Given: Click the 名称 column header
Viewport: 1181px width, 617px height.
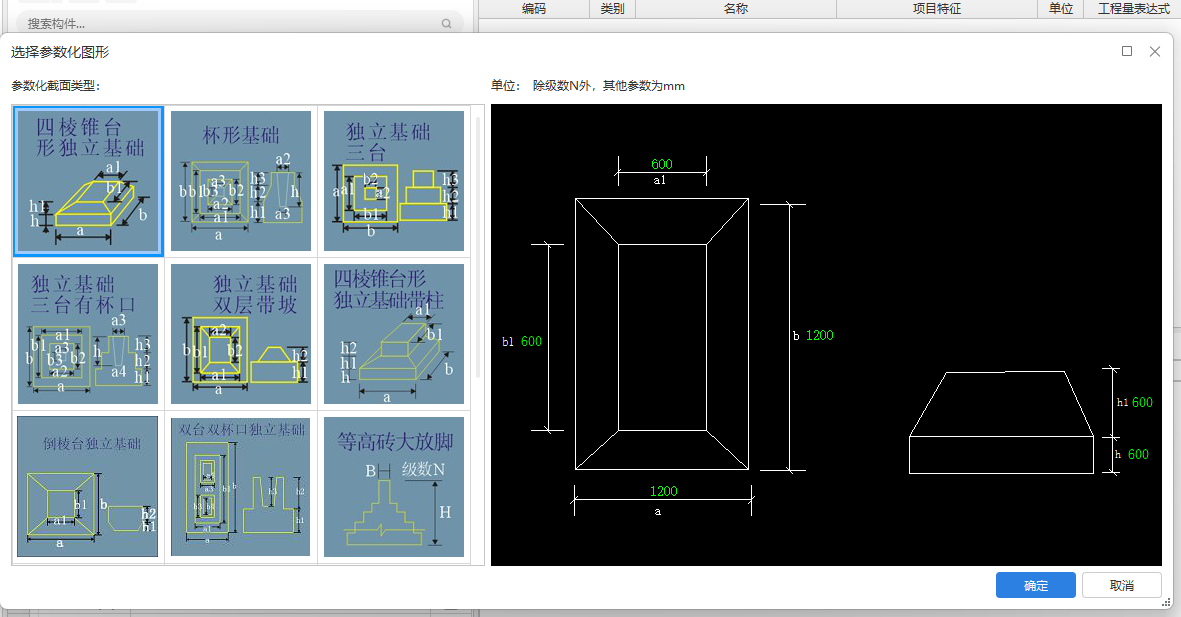Looking at the screenshot, I should (736, 8).
